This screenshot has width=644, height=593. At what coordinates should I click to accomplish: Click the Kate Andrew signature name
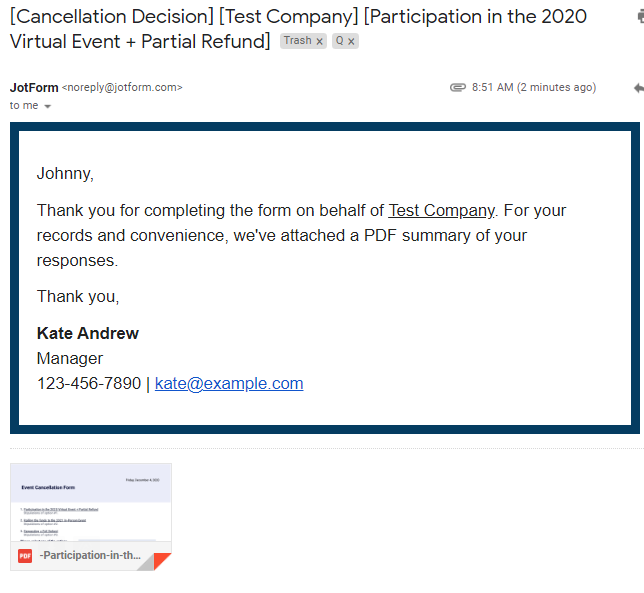(88, 333)
